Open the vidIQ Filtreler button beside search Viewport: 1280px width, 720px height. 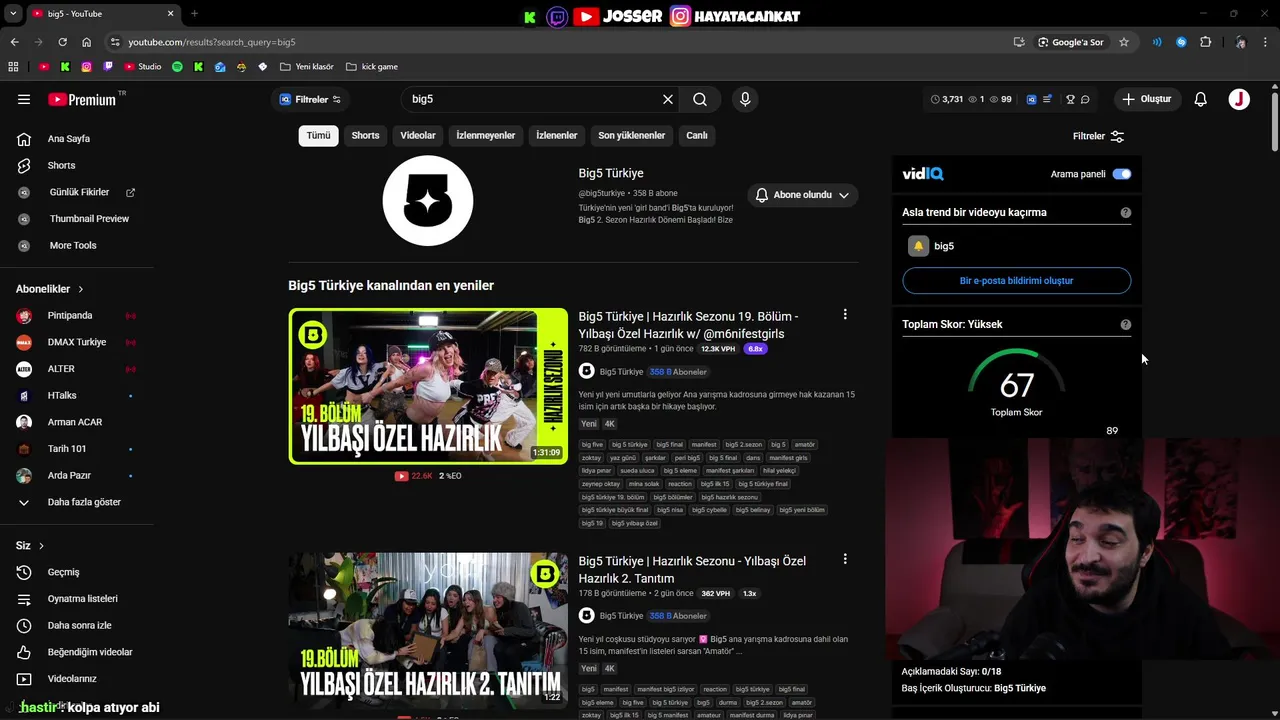(x=310, y=99)
